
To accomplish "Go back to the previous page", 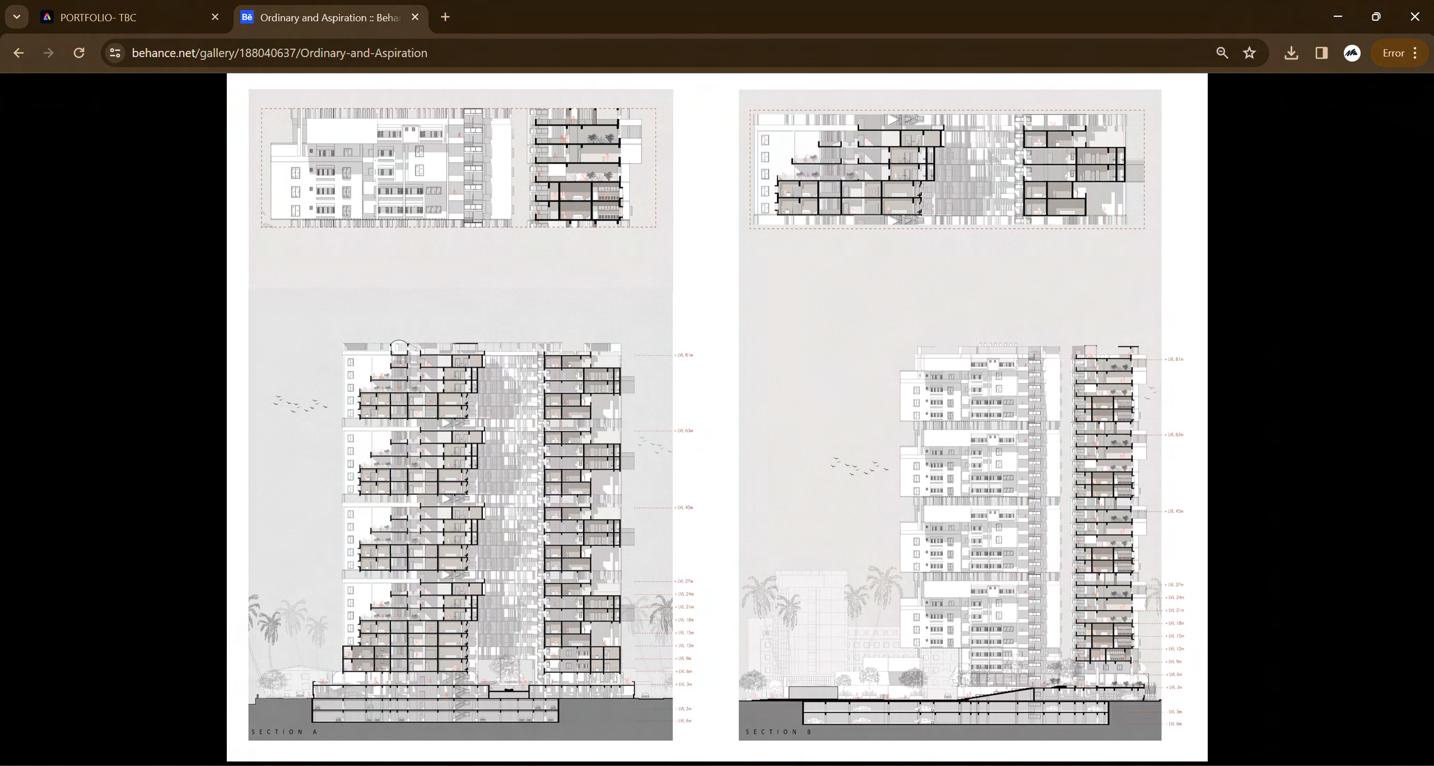I will point(18,53).
